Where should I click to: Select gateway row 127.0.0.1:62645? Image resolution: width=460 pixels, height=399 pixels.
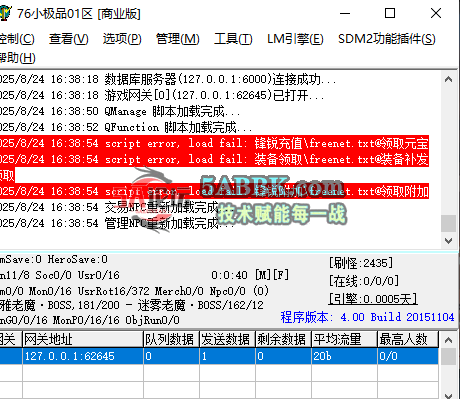[x=219, y=356]
